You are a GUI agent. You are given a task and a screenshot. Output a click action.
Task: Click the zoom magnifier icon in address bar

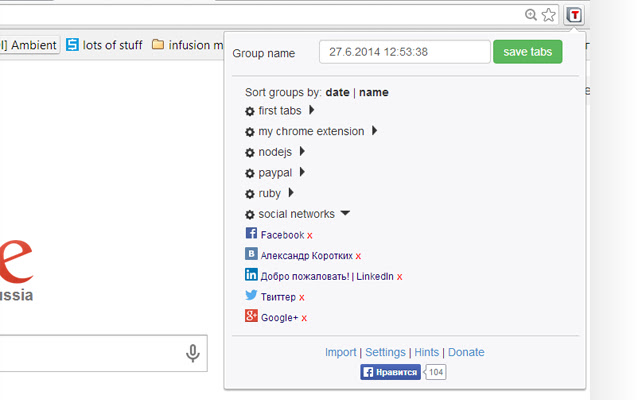[531, 15]
